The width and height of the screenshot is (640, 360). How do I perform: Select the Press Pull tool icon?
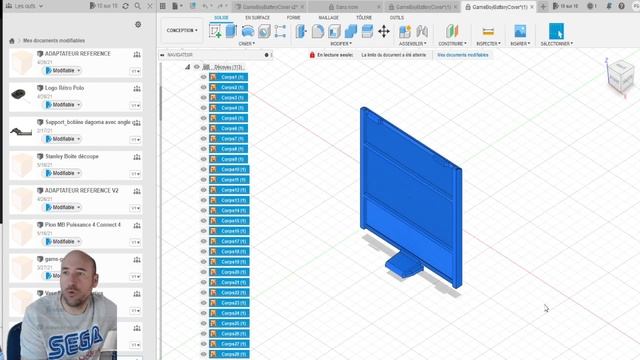click(x=301, y=31)
